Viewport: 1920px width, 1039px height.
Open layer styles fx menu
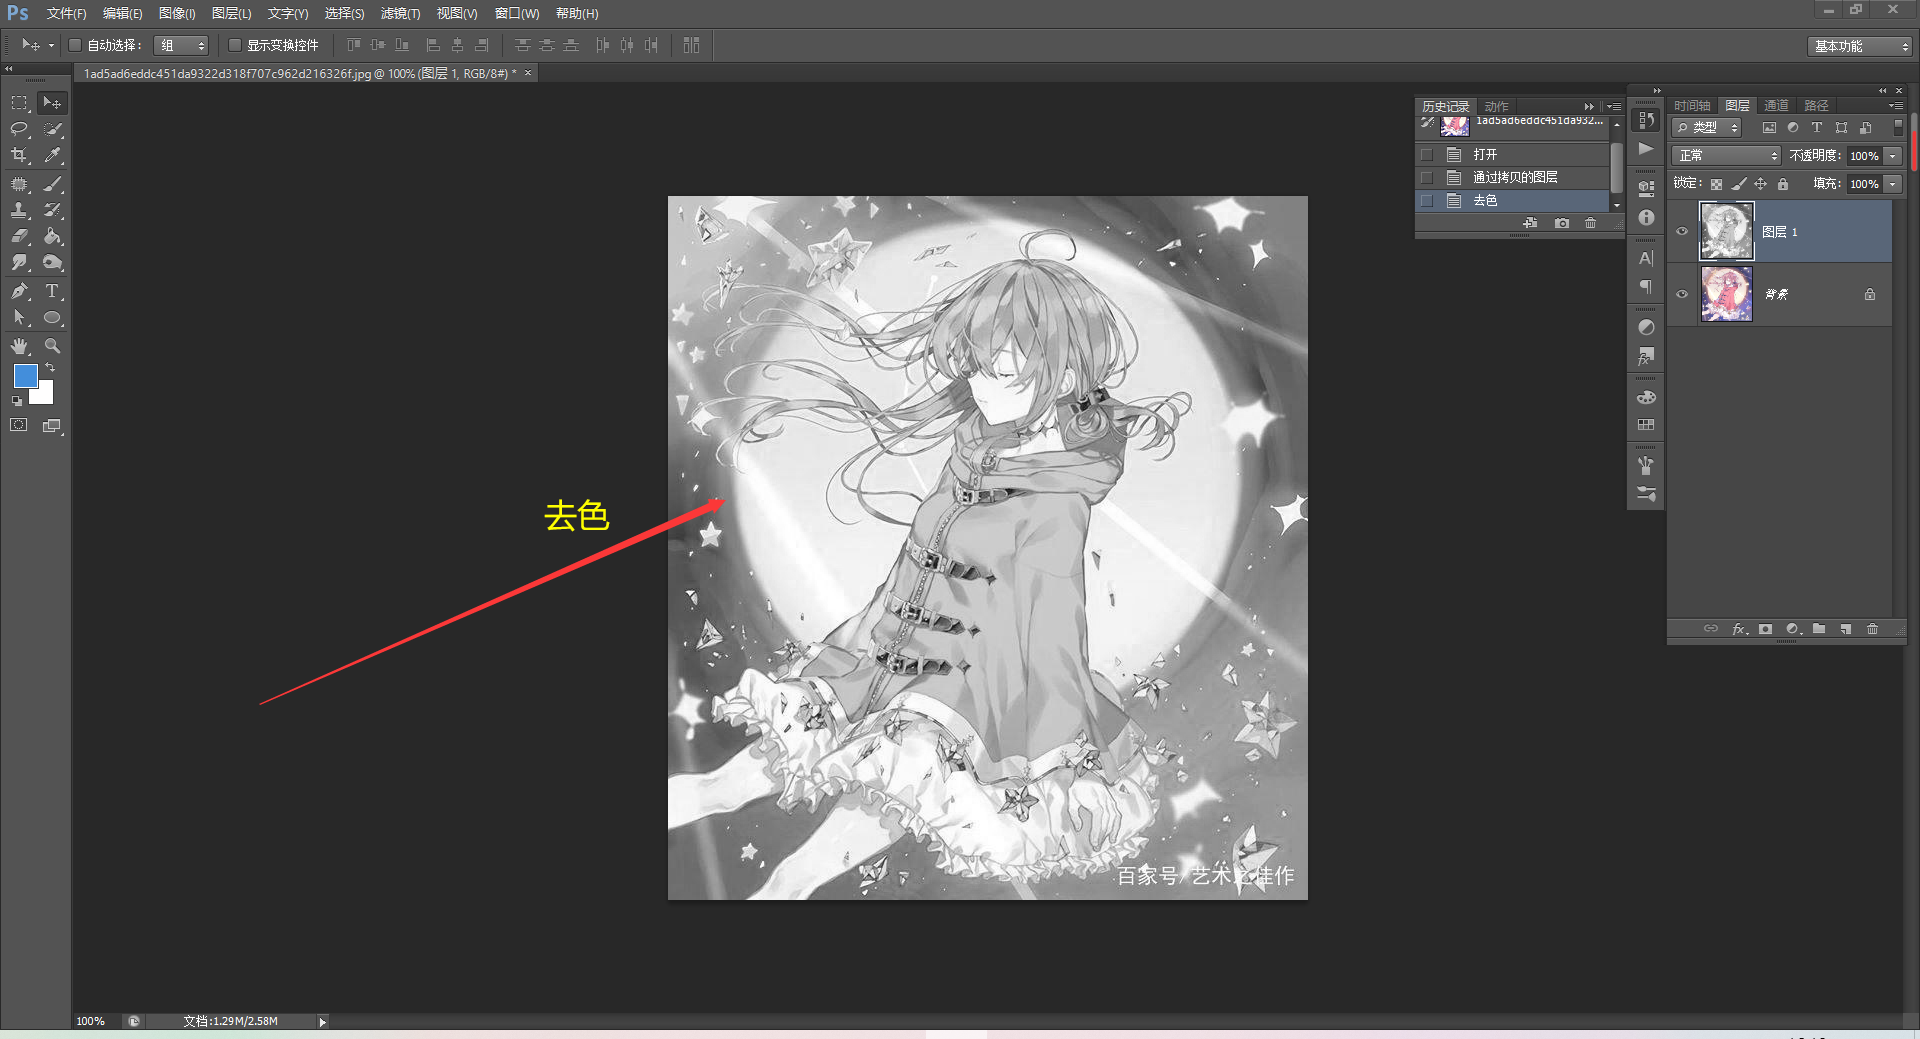coord(1739,629)
